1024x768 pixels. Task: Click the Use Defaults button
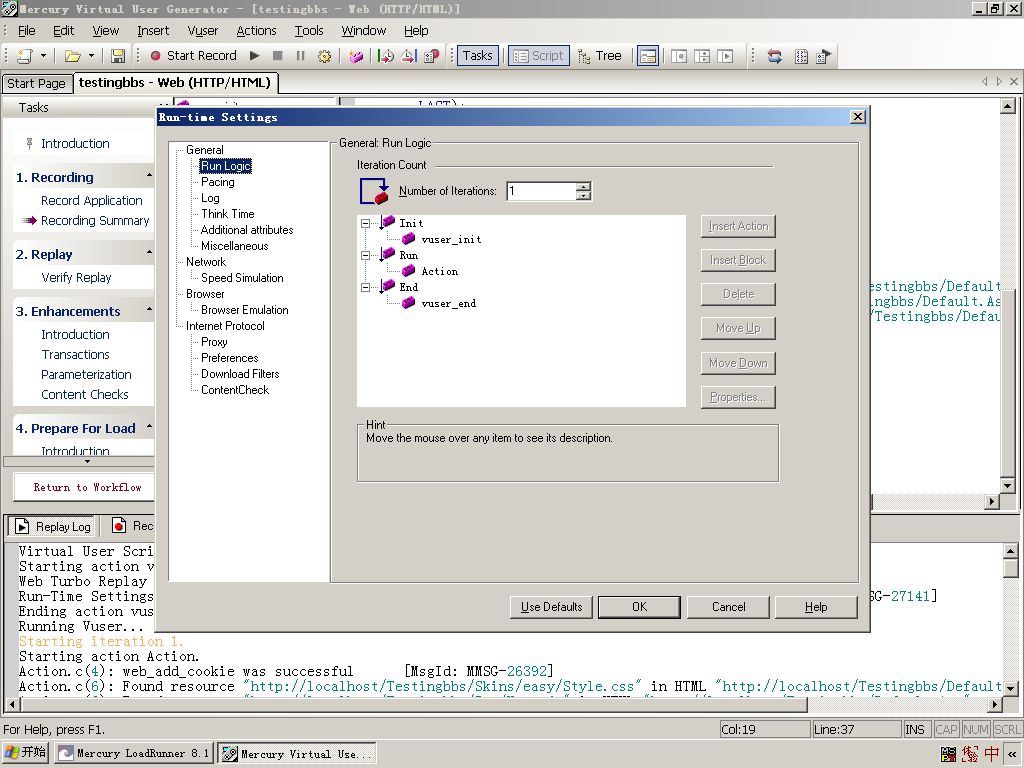coord(551,607)
